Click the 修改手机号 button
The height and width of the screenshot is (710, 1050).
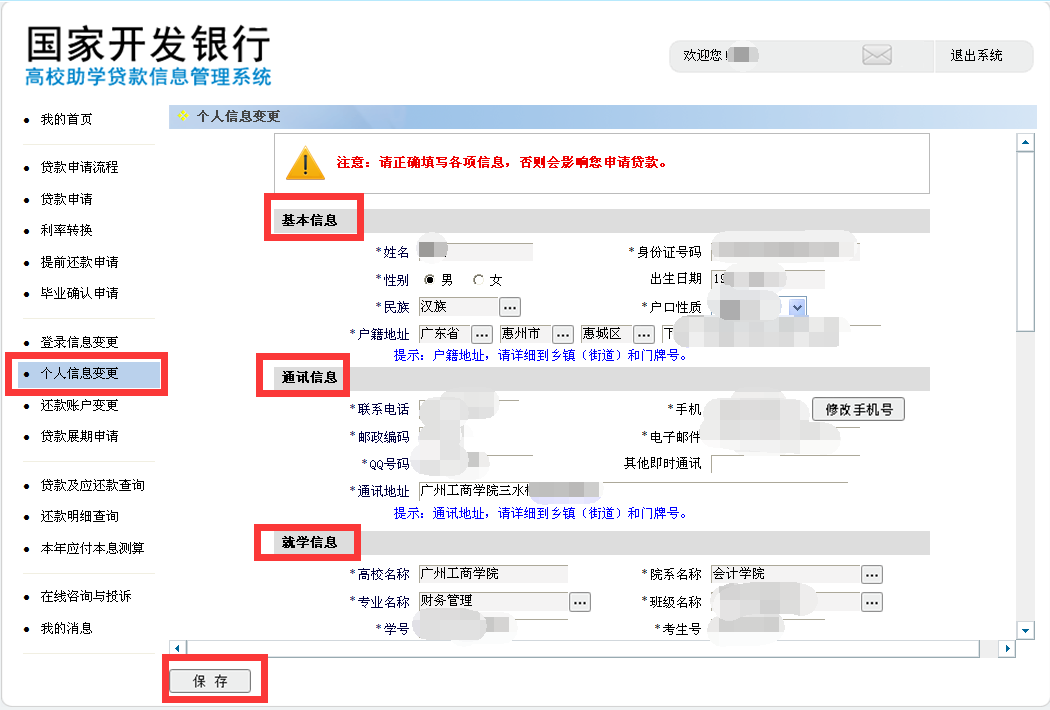858,409
